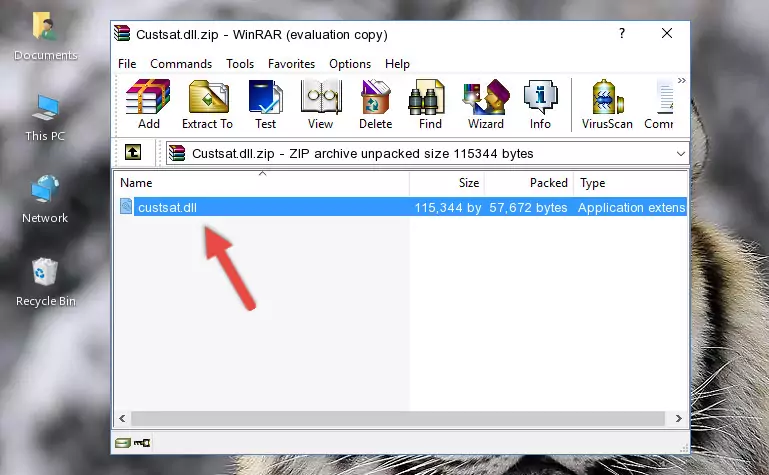Screen dimensions: 769x475
Task: Go up one folder level
Action: 133,152
